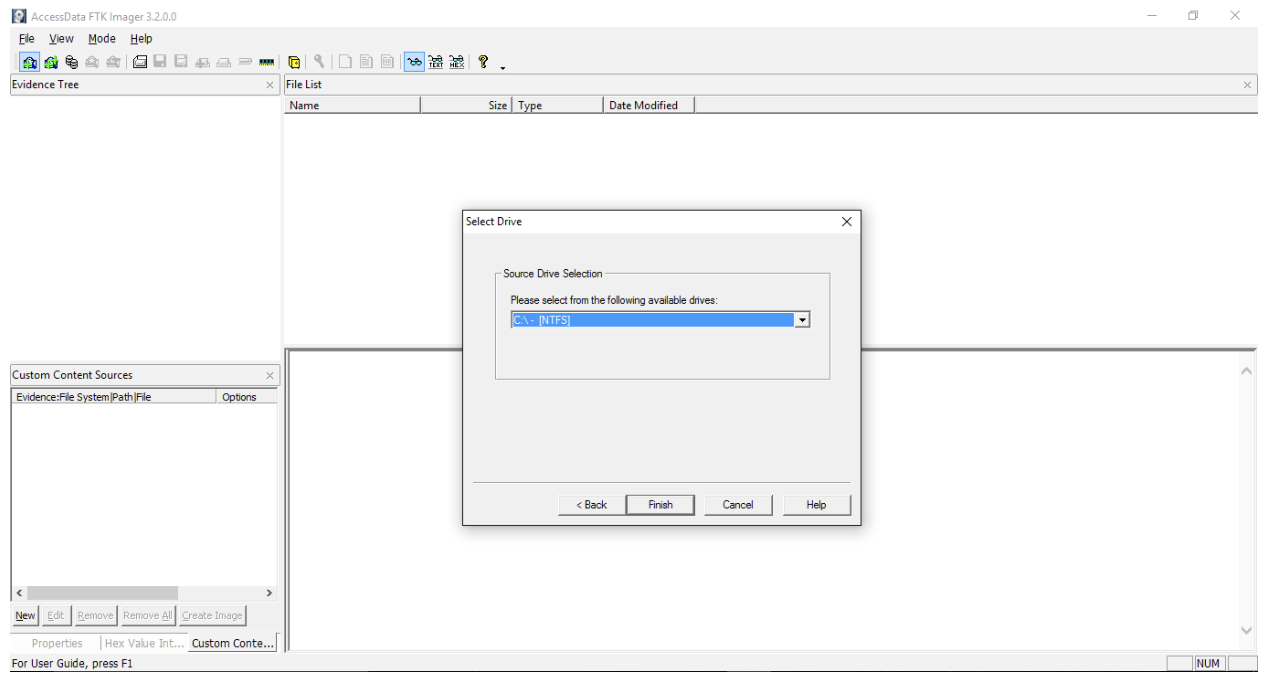
Task: Click the Create Disk Image icon
Action: 140,62
